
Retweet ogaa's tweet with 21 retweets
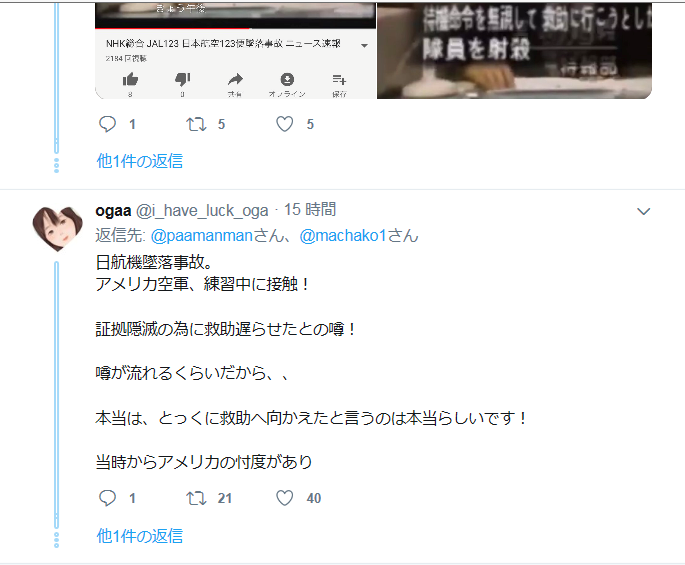196,498
